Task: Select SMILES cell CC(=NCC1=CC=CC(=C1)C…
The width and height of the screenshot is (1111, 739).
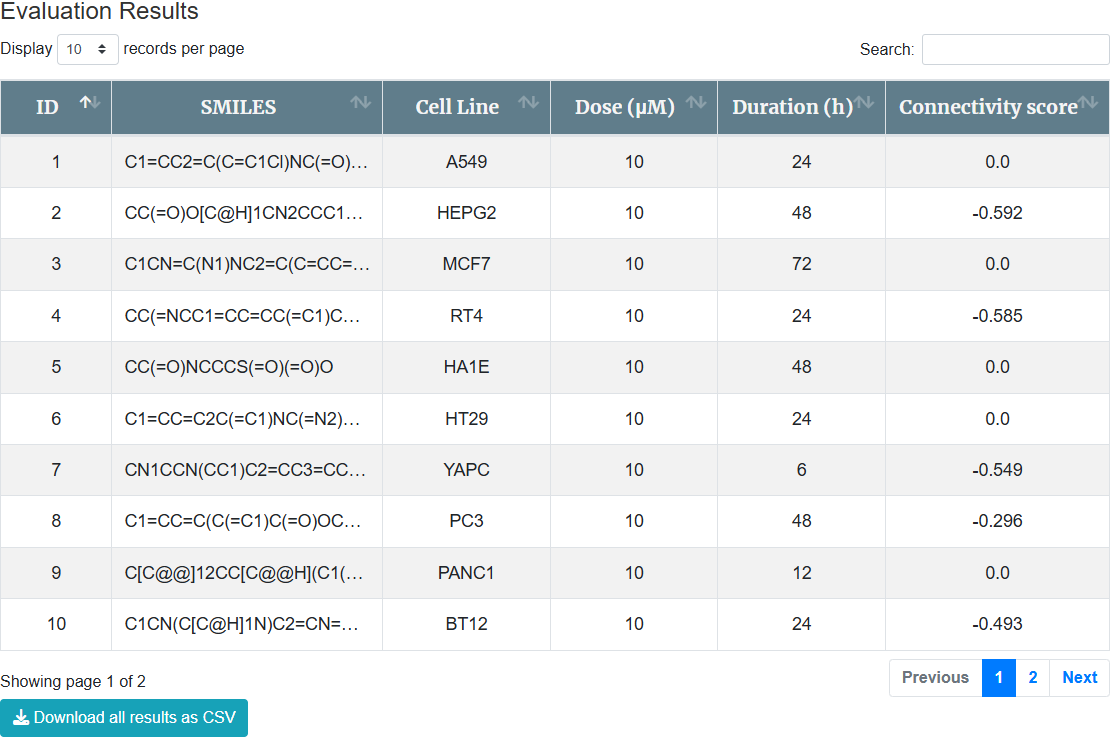Action: [x=242, y=316]
